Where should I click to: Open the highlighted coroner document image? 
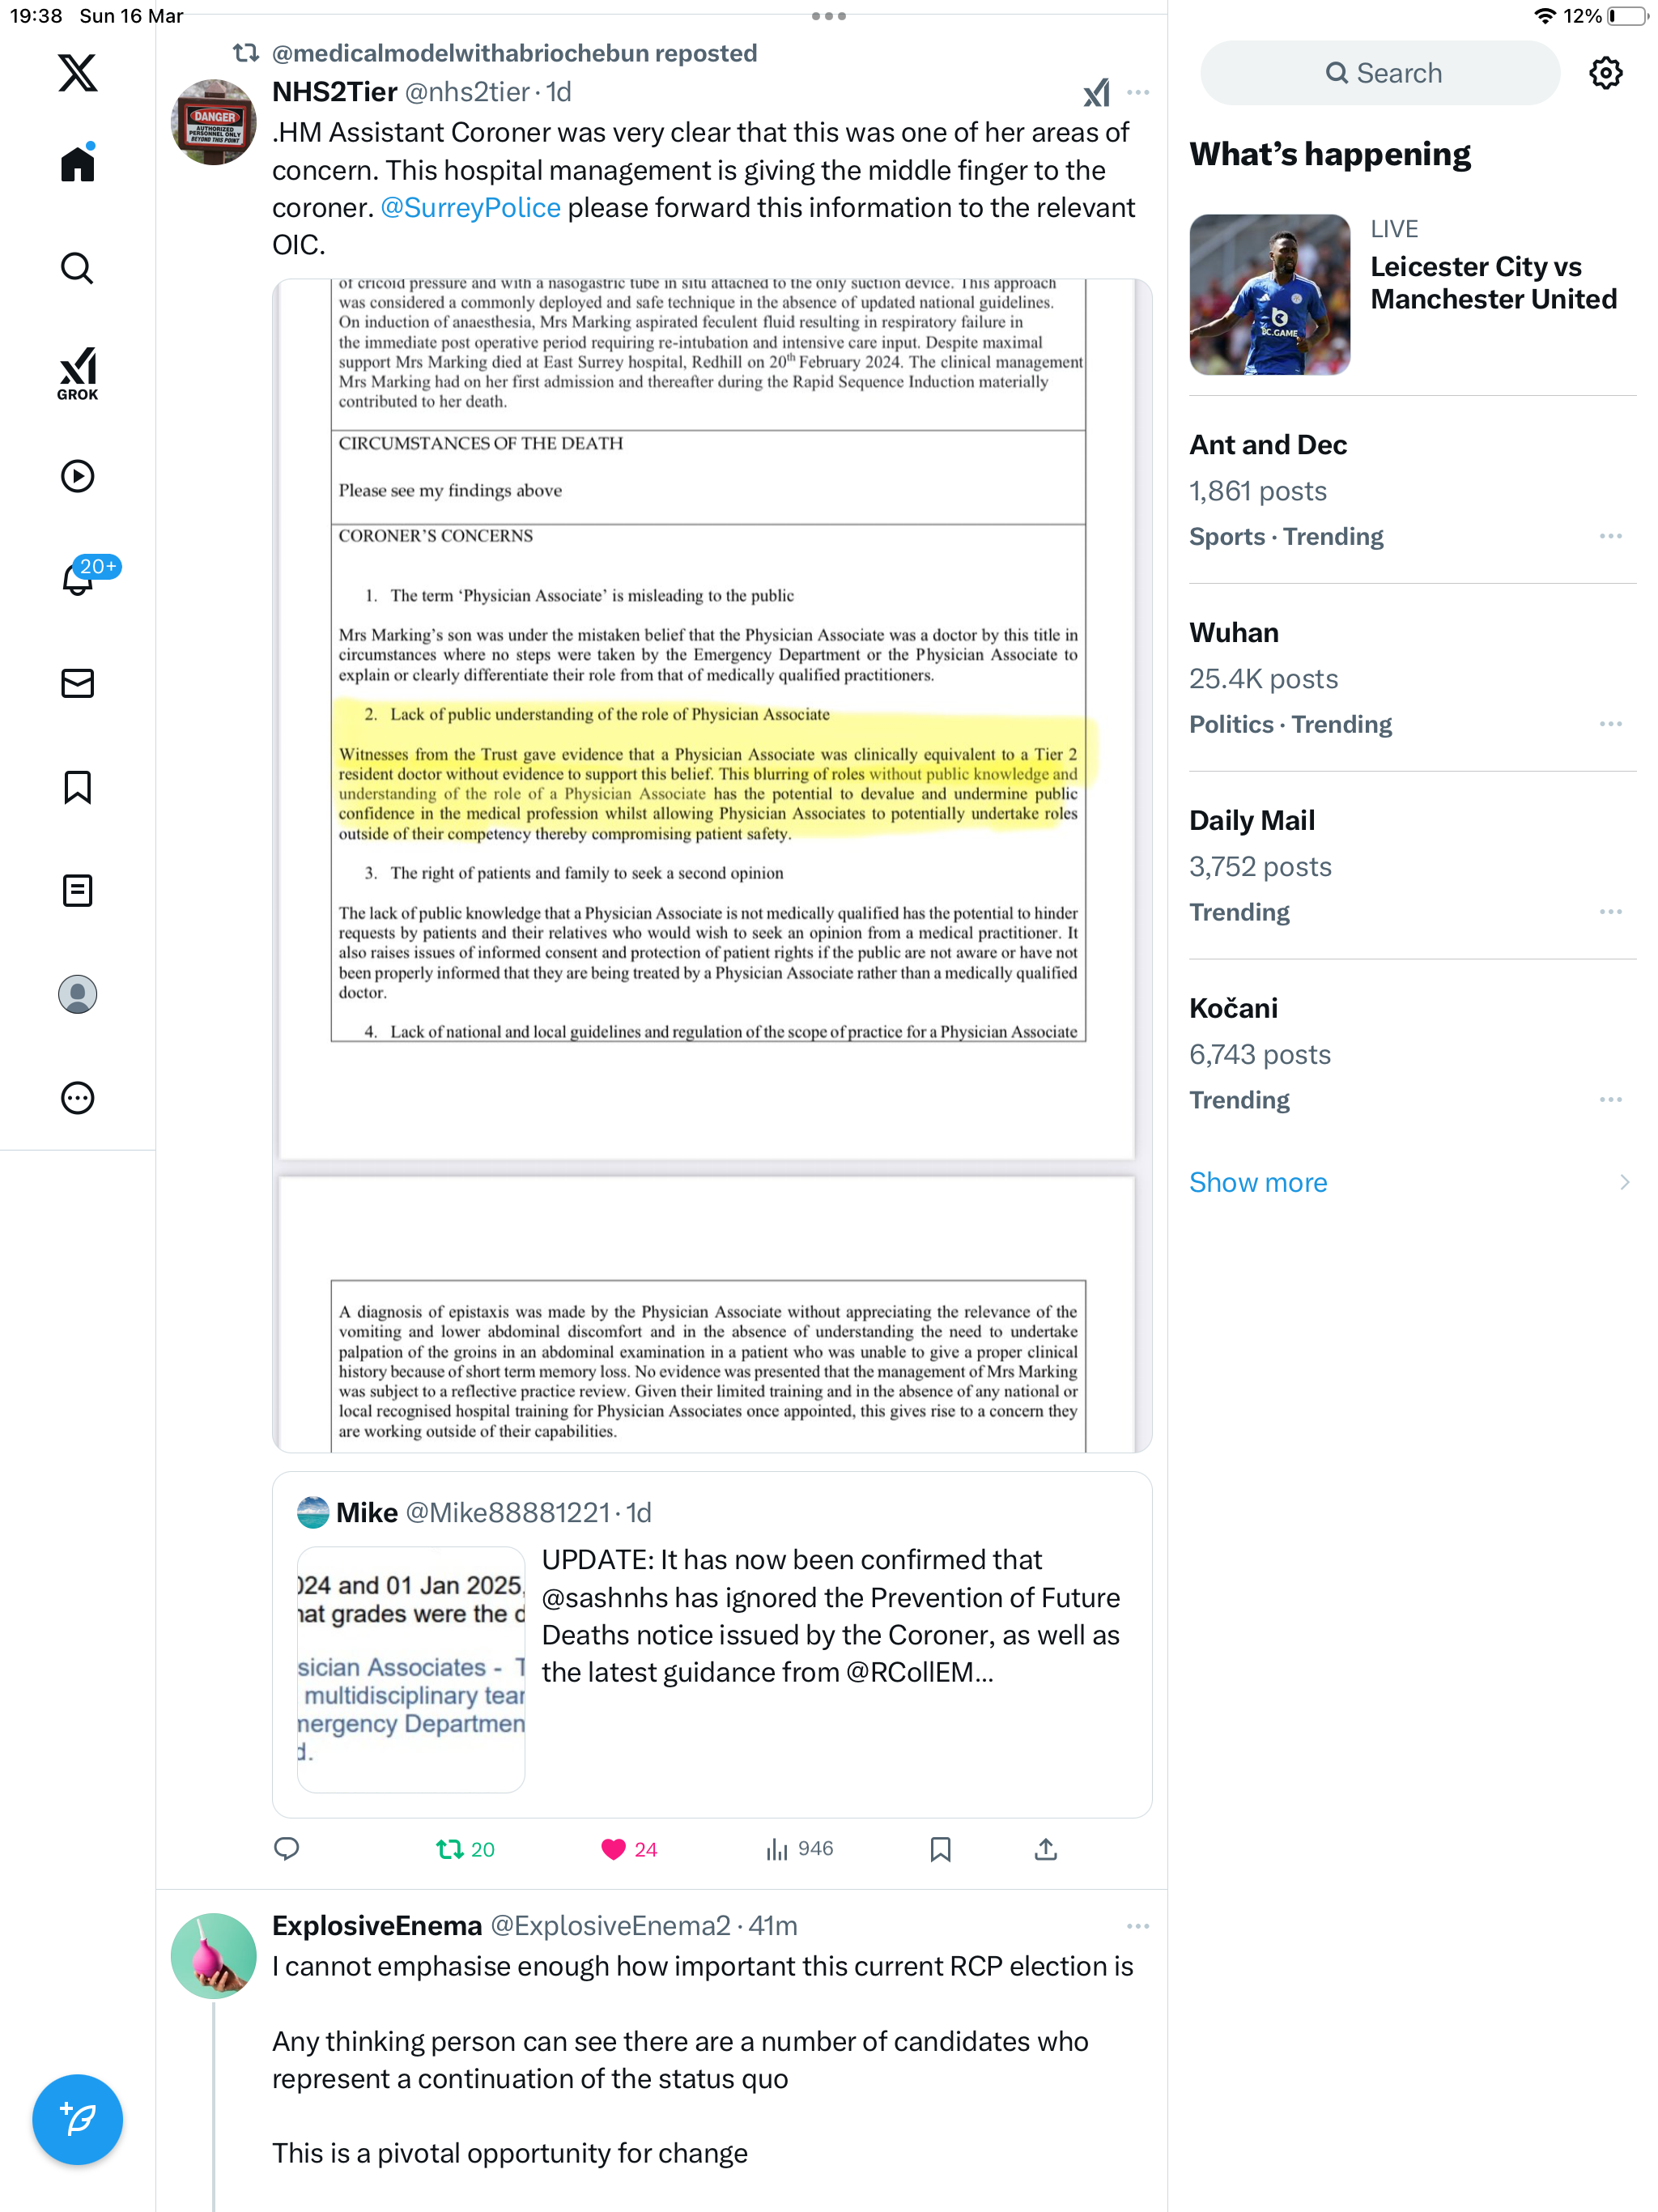[712, 865]
